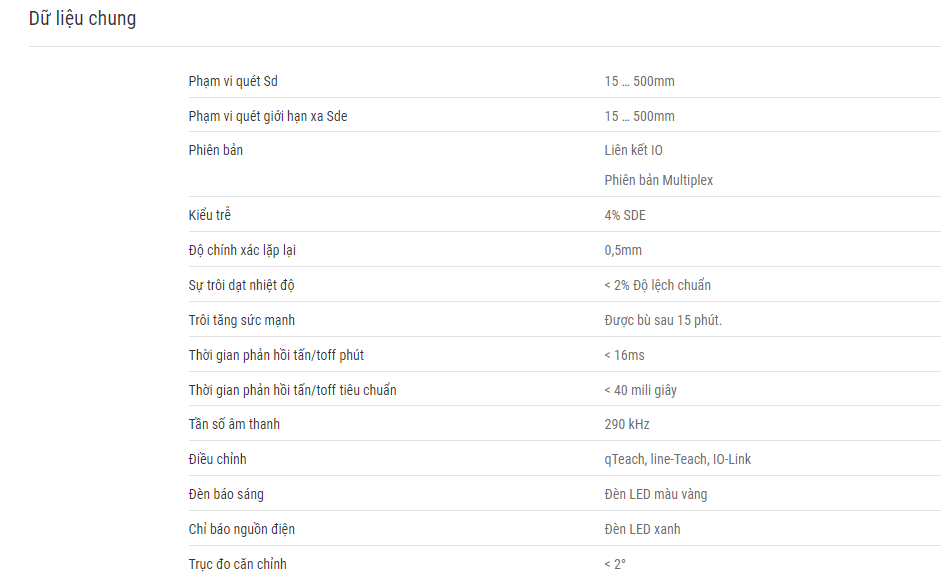This screenshot has width=941, height=587.
Task: Select the "Phiên bản" row label
Action: click(215, 150)
